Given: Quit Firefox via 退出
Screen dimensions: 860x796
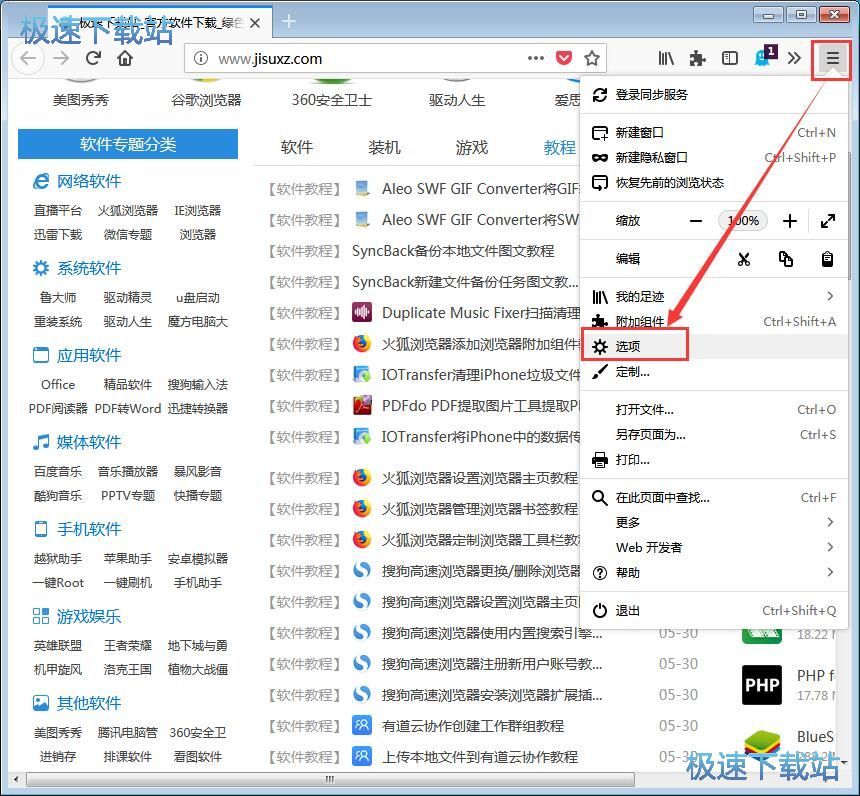Looking at the screenshot, I should 713,611.
